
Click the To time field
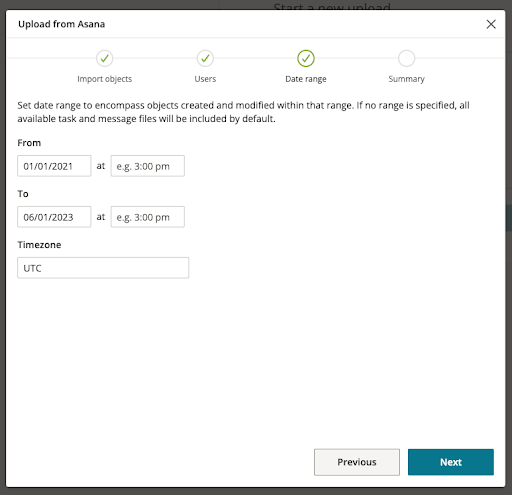[x=148, y=217]
